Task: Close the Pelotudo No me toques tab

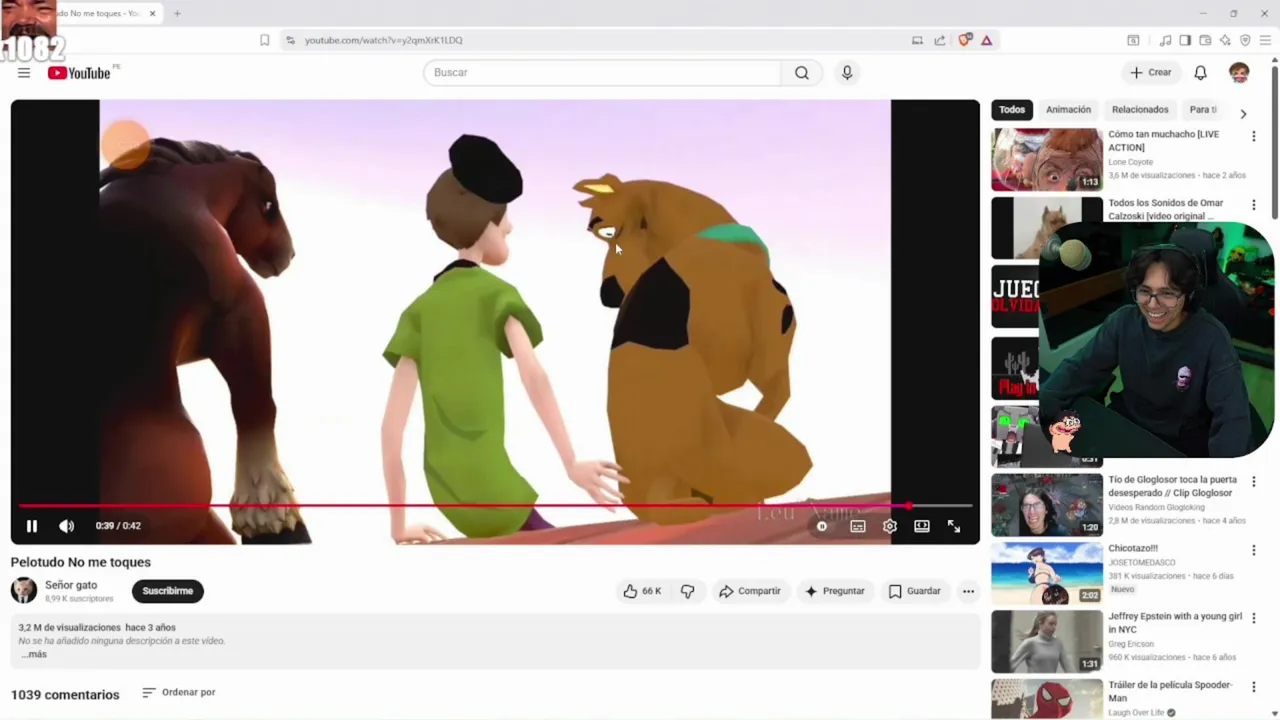Action: (x=152, y=14)
